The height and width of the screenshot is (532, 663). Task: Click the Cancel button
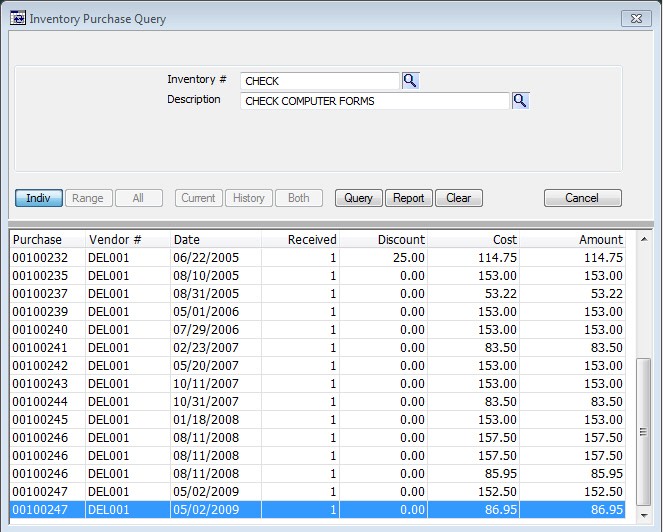[583, 198]
